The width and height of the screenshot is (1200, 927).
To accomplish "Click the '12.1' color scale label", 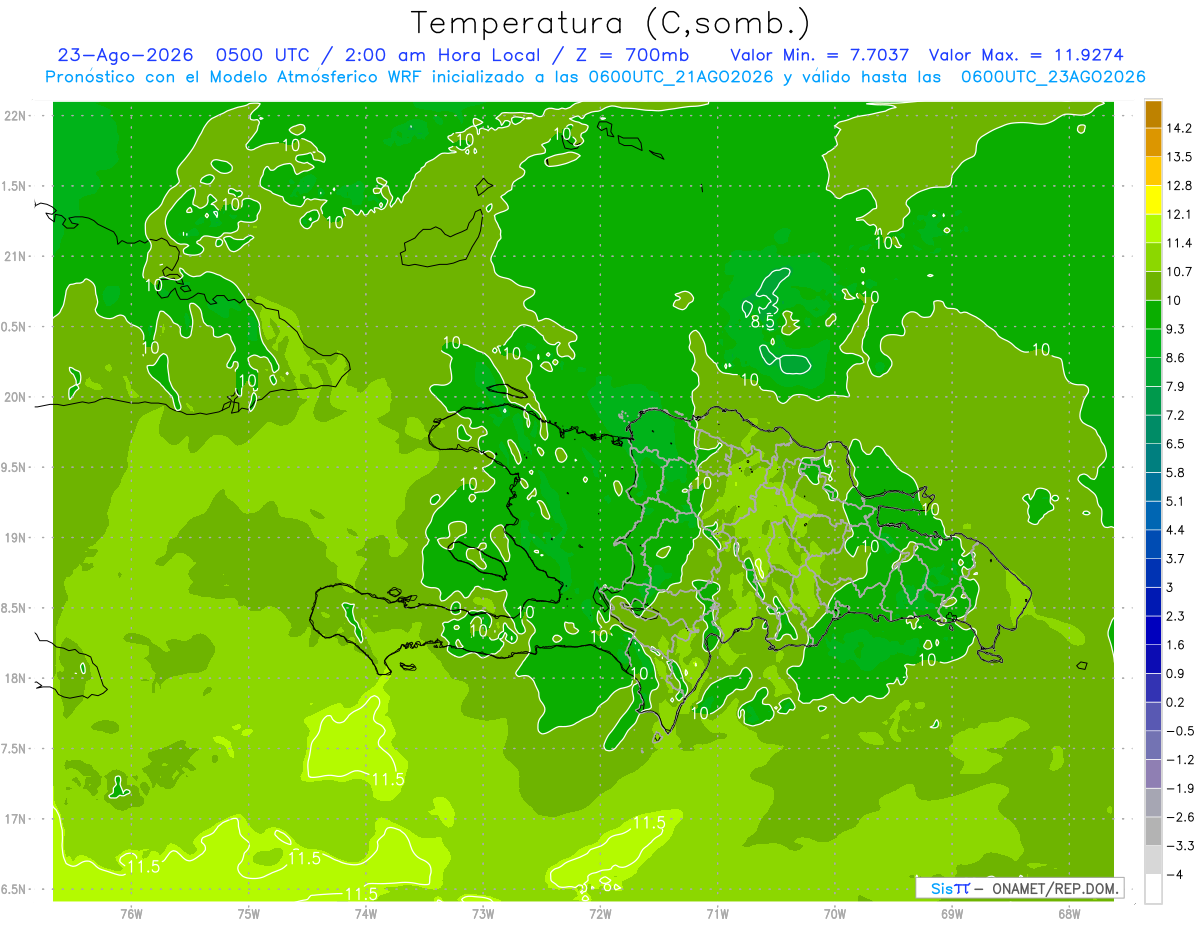I will [x=1180, y=214].
